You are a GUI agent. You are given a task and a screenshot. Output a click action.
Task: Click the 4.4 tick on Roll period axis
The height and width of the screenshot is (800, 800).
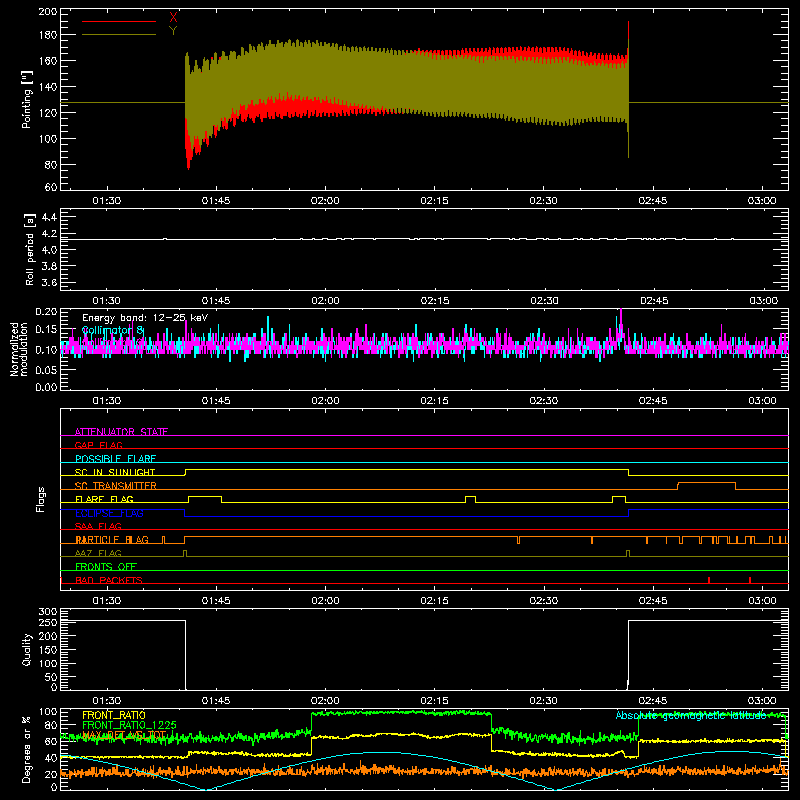click(x=49, y=217)
